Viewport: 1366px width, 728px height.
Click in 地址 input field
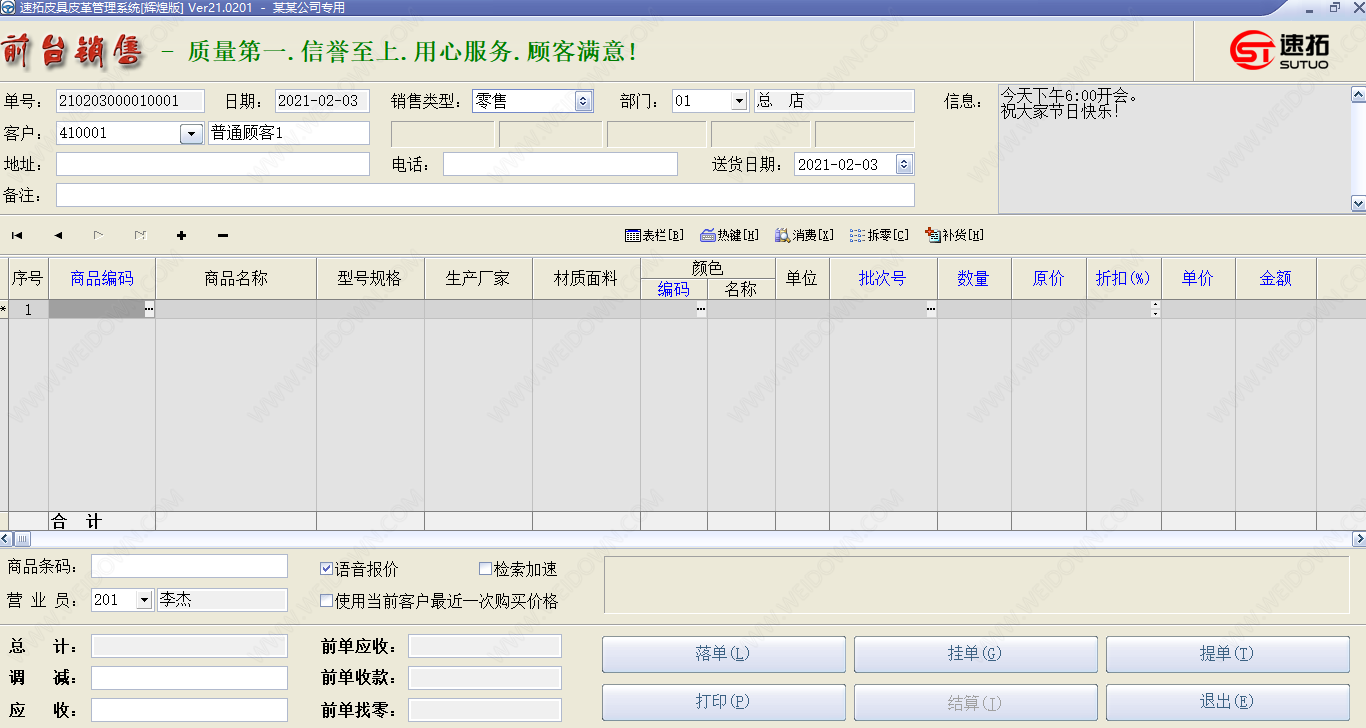point(213,164)
